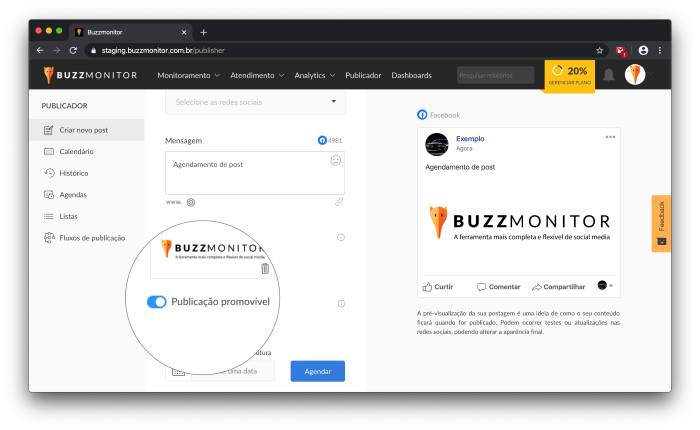Click the calendar icon beside date field
Image resolution: width=700 pixels, height=430 pixels.
pos(178,371)
